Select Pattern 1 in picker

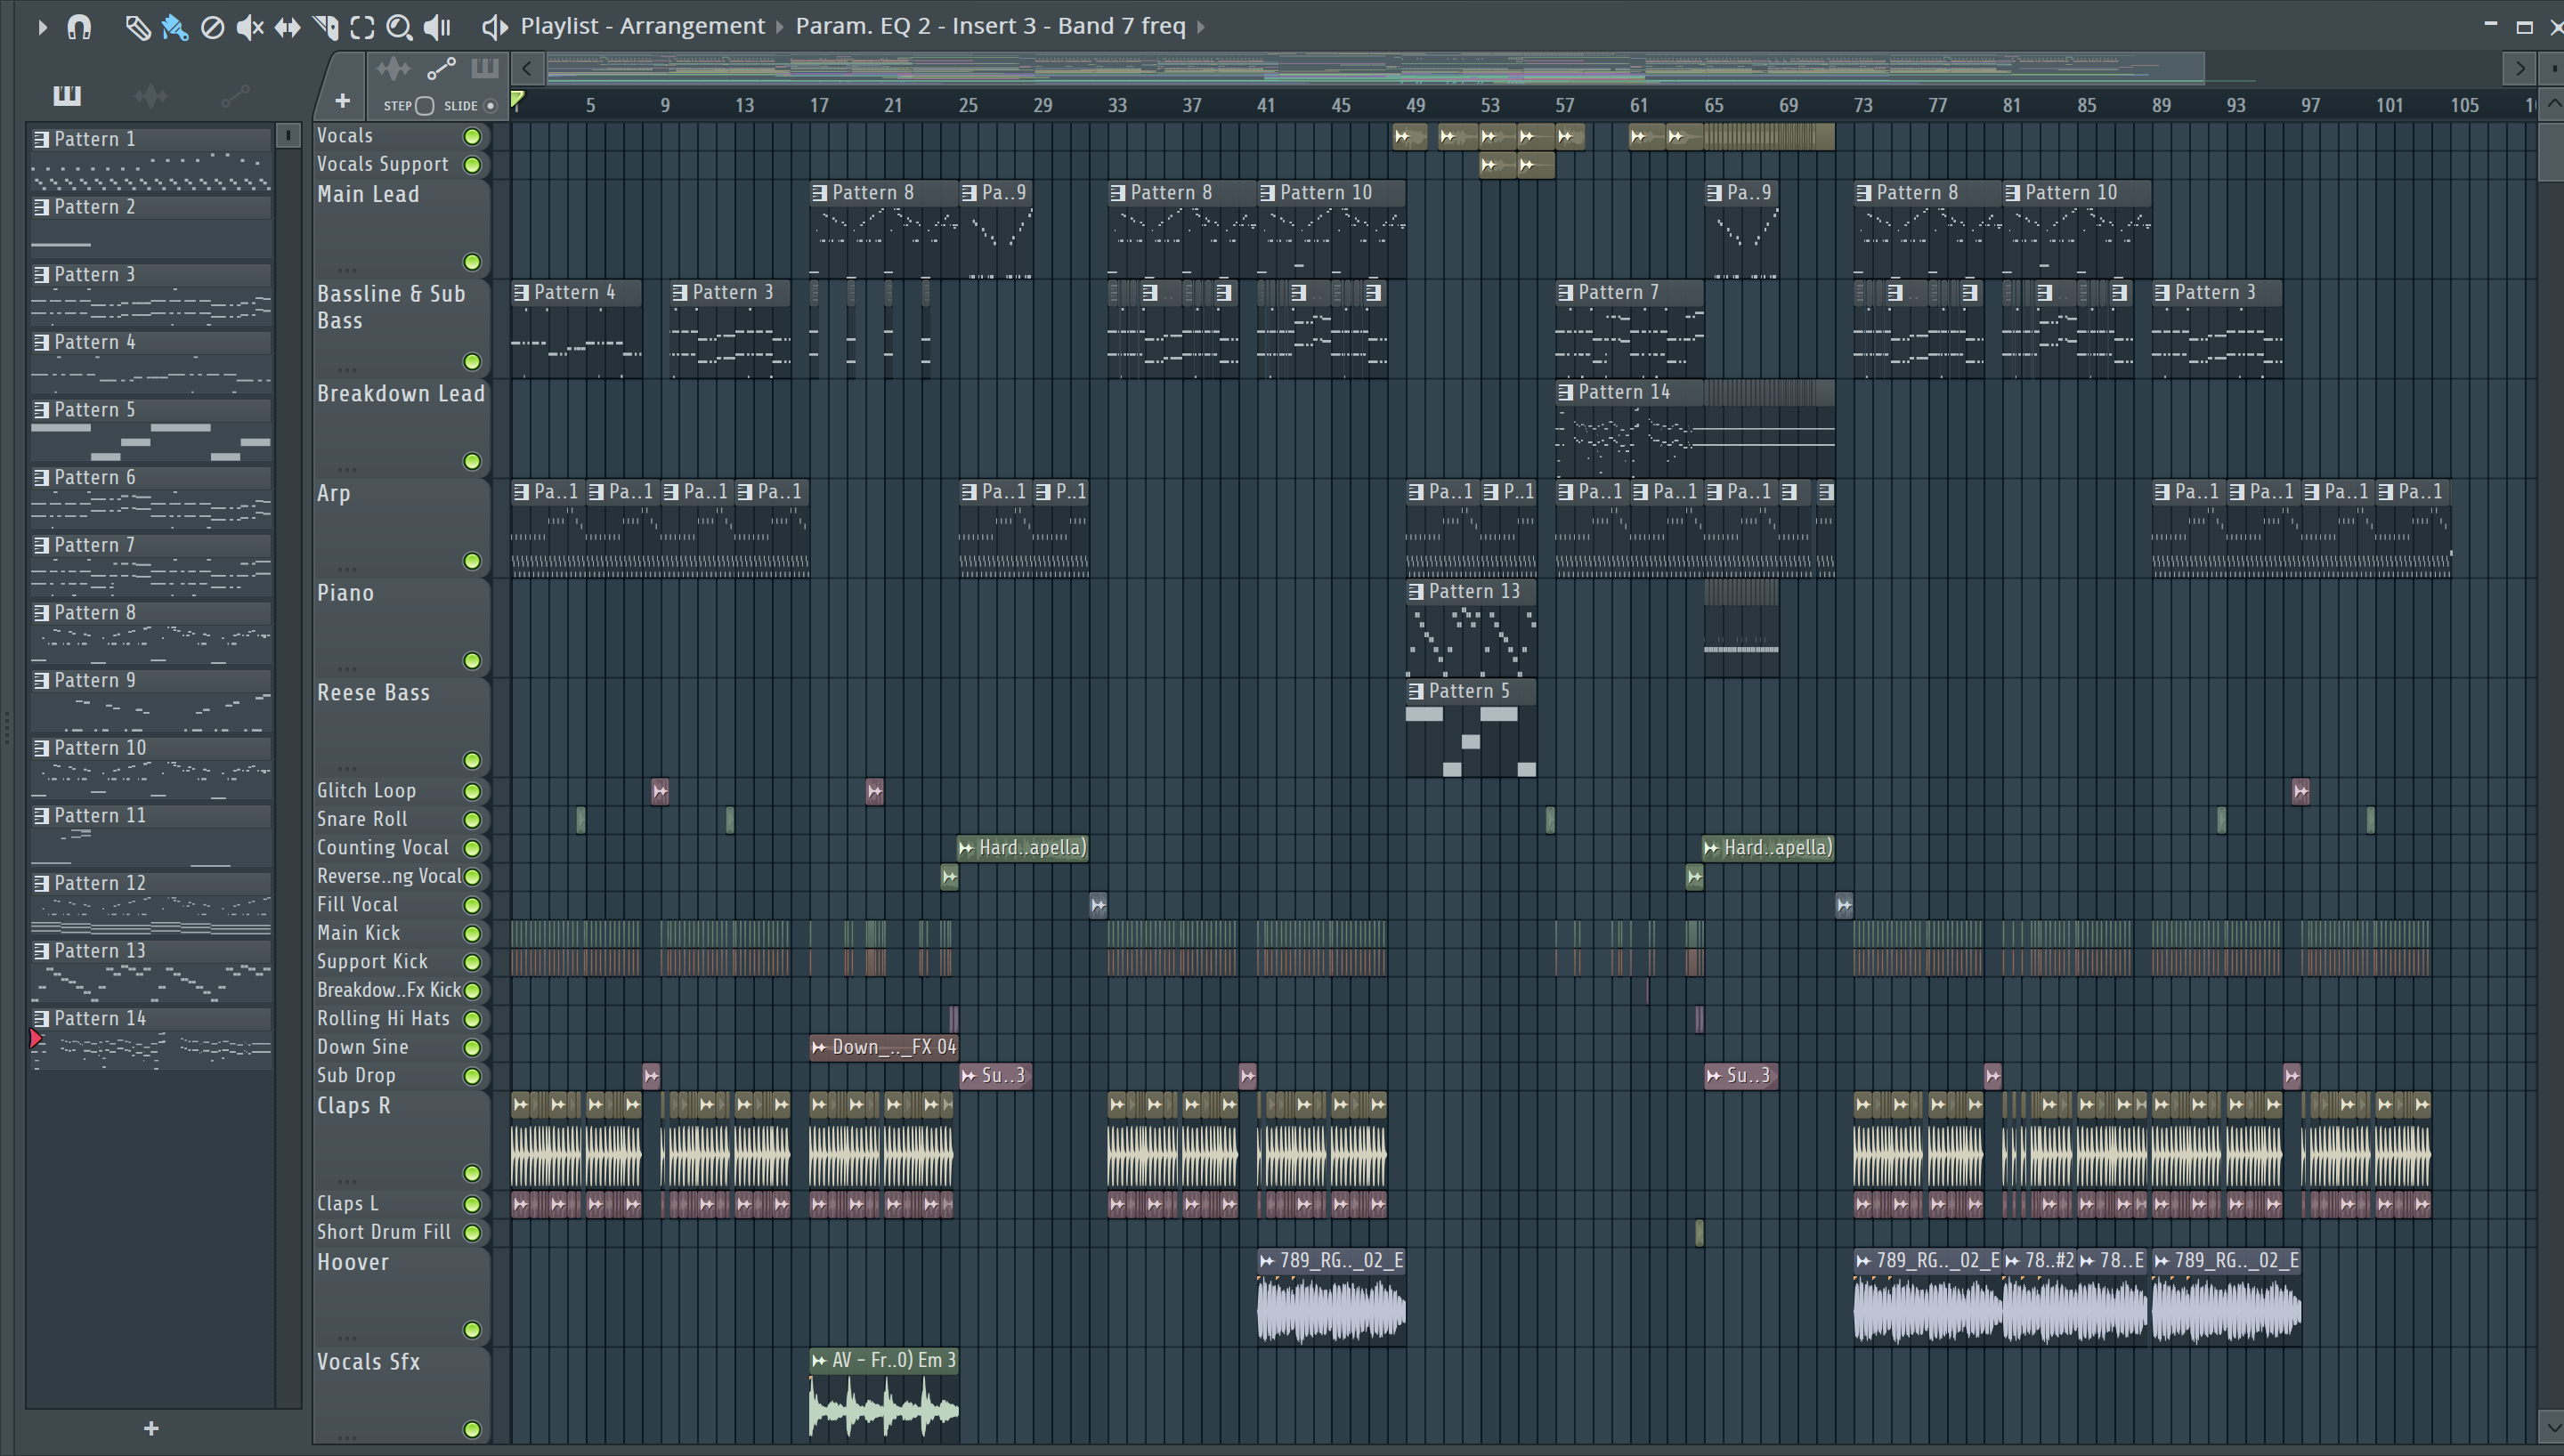(x=150, y=160)
